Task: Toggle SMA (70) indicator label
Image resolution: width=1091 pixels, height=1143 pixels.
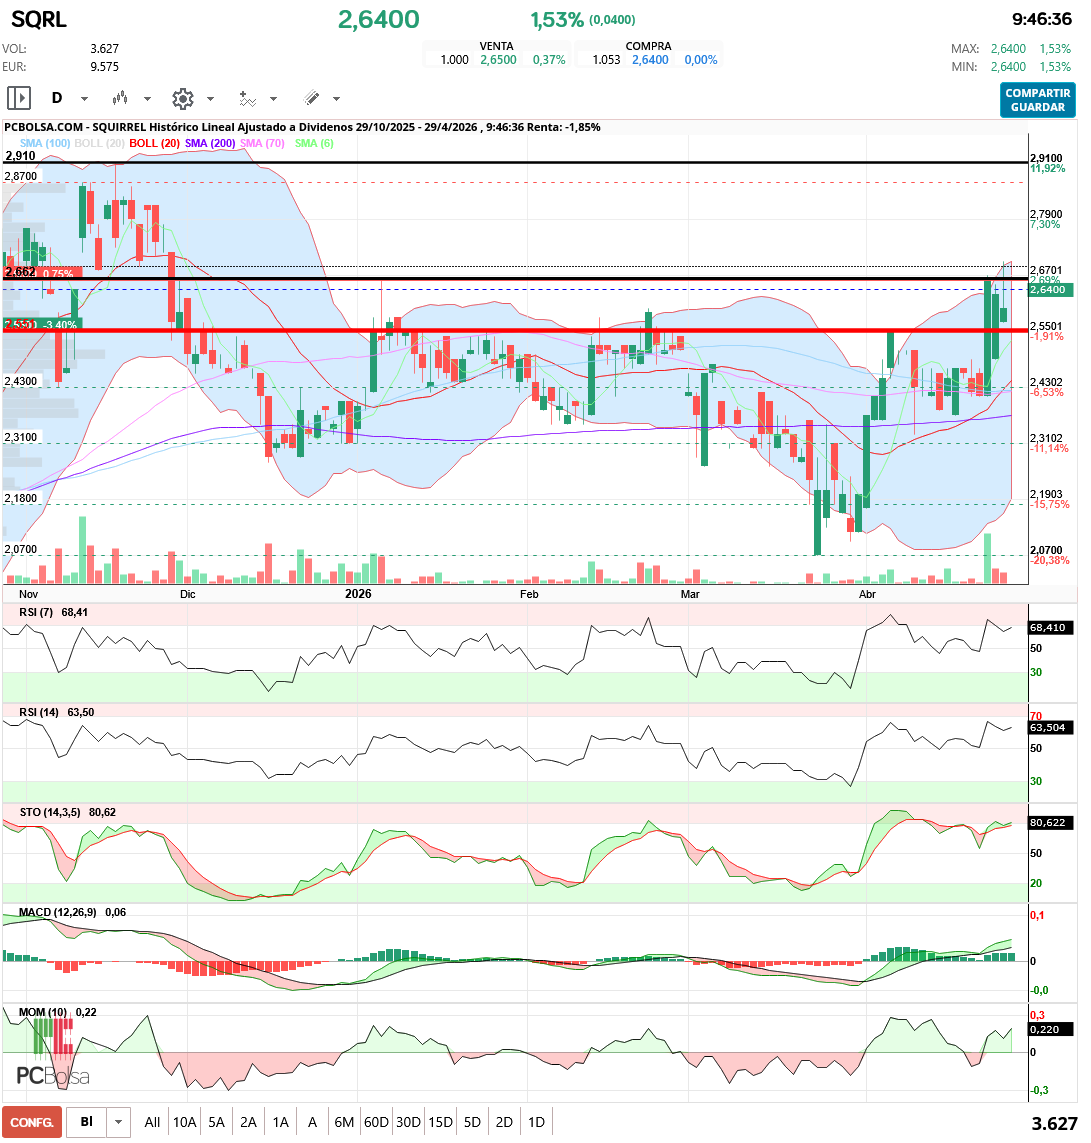Action: tap(262, 143)
